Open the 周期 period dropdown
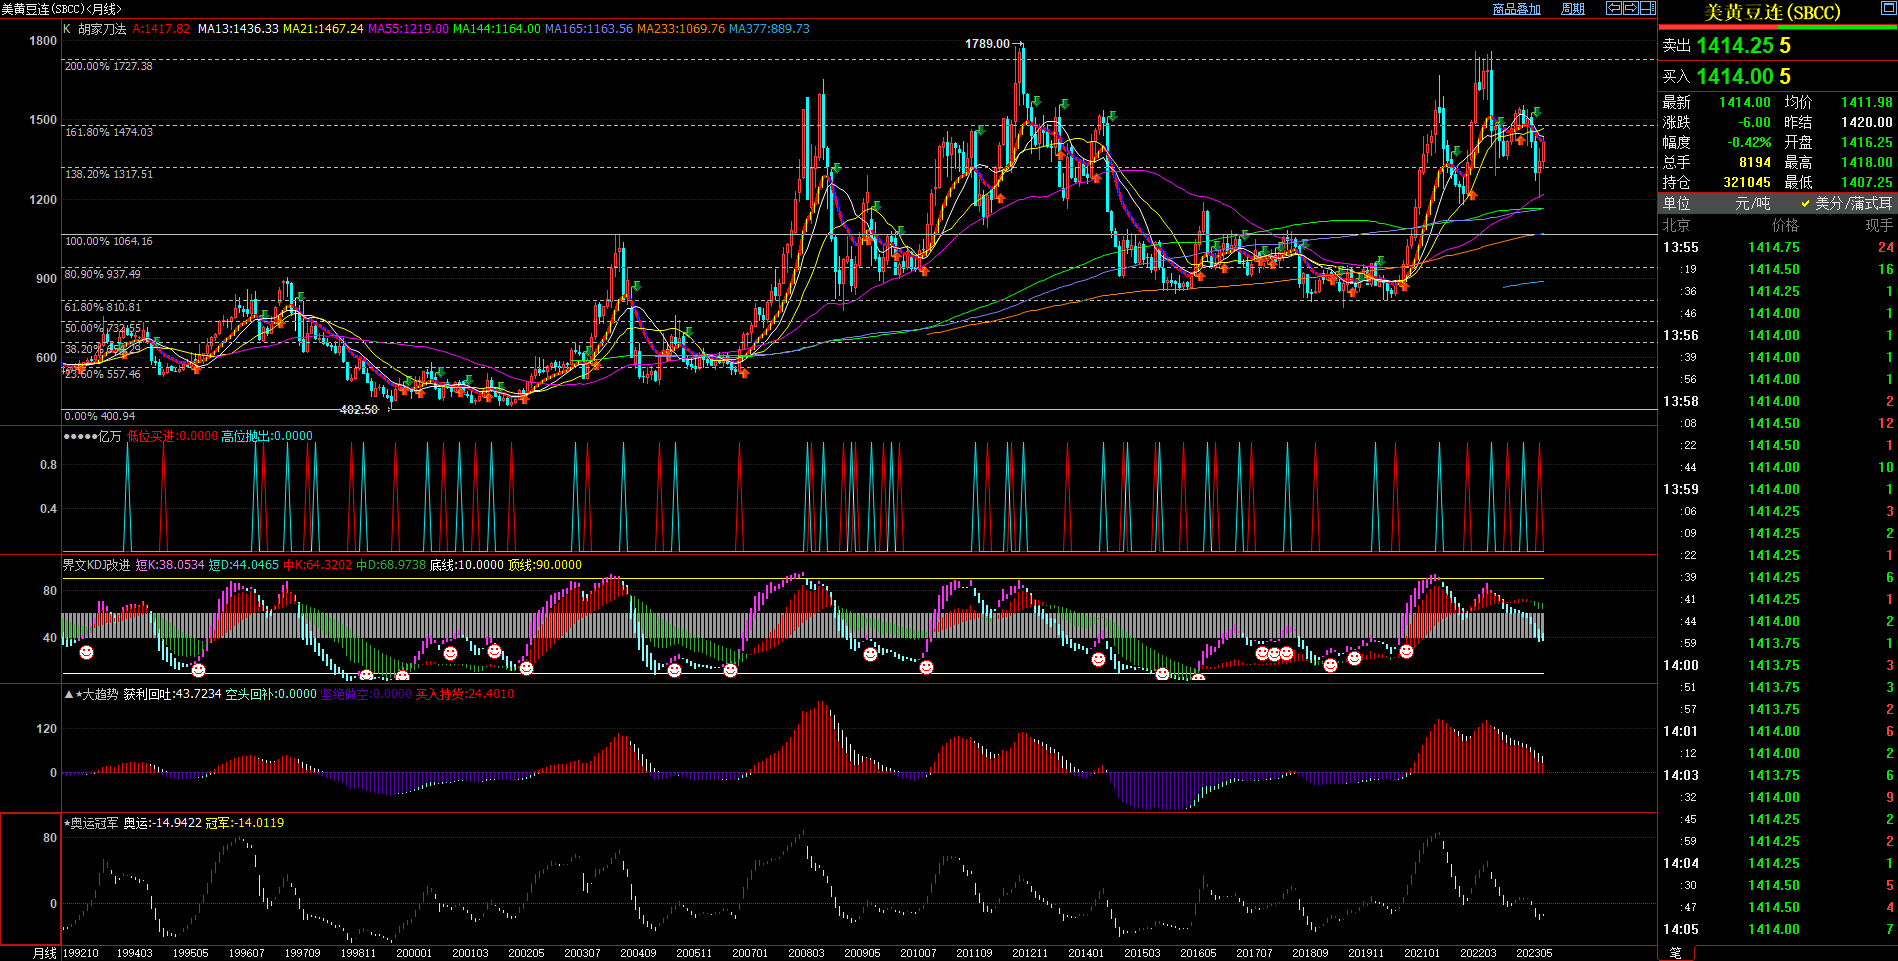 (x=1573, y=9)
